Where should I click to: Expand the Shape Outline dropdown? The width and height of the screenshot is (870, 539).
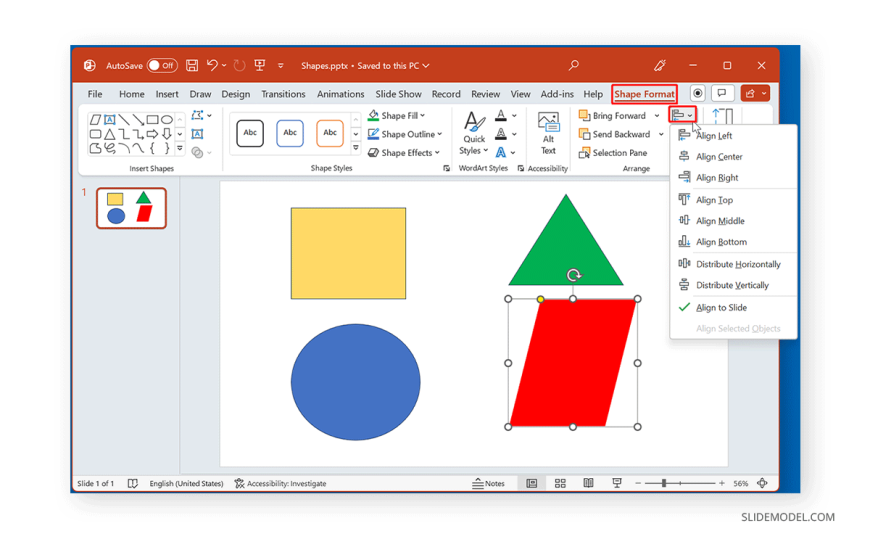[x=439, y=134]
